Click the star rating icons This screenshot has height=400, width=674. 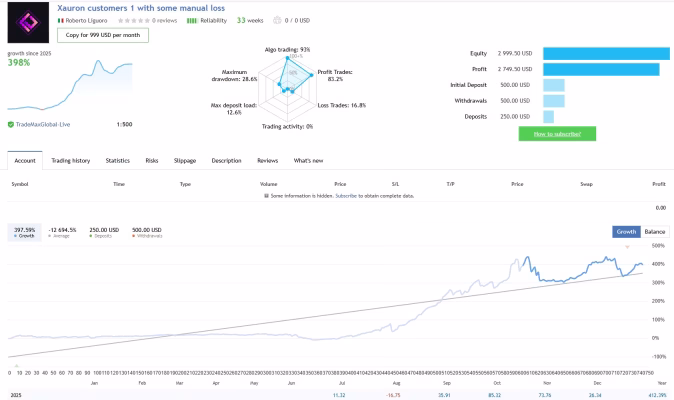(134, 21)
